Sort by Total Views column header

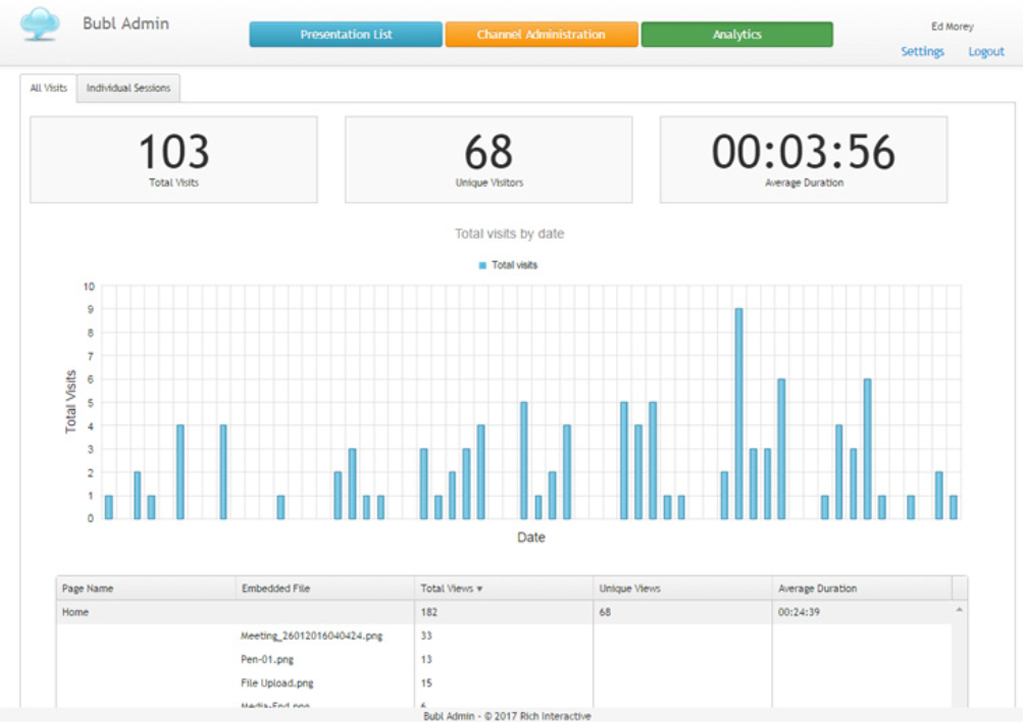(504, 588)
